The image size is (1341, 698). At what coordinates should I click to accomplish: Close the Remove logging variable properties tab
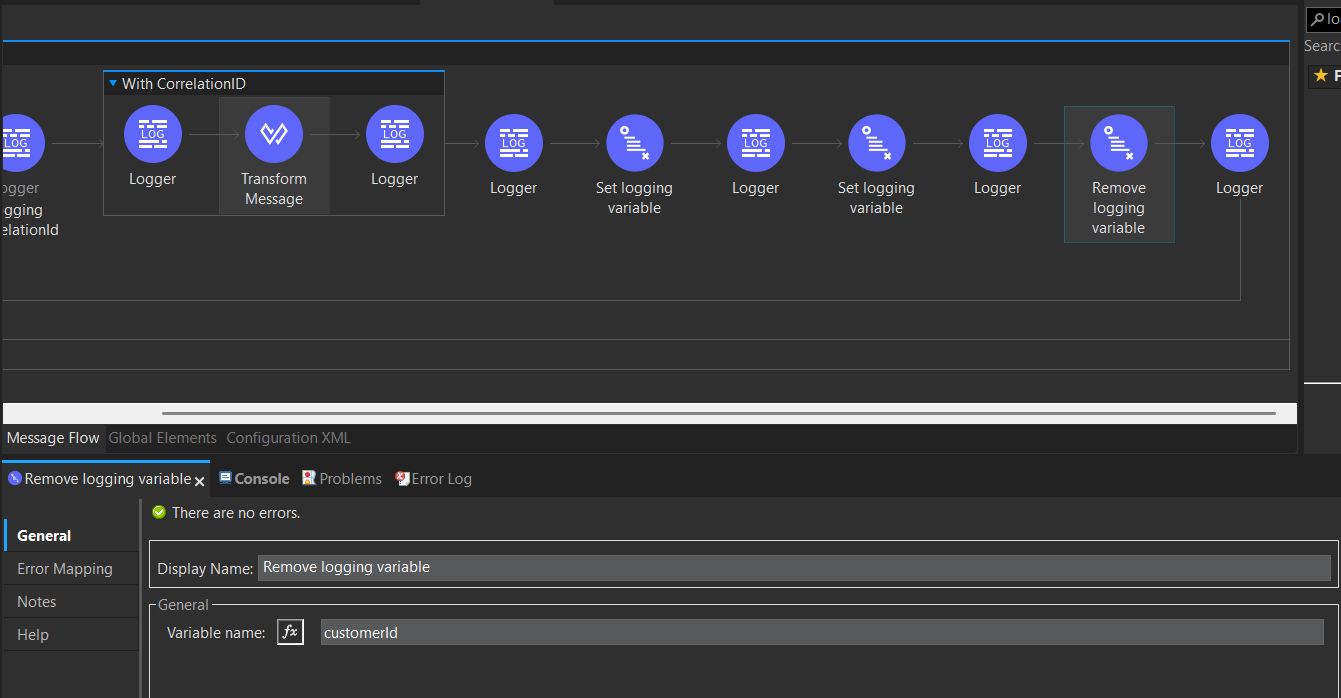pyautogui.click(x=199, y=481)
